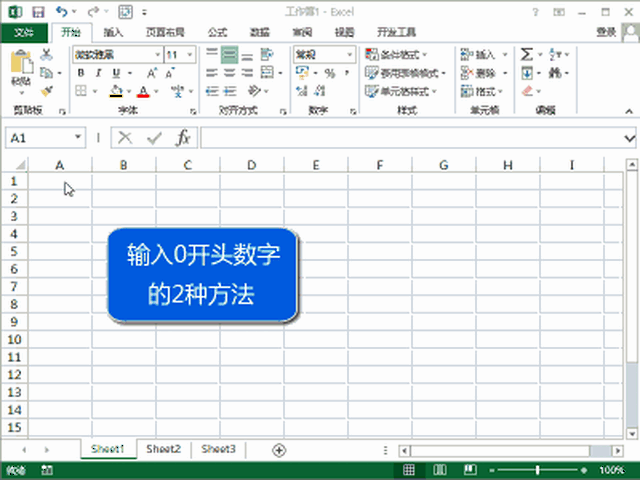Toggle top vertical alignment
The width and height of the screenshot is (640, 480).
point(211,54)
